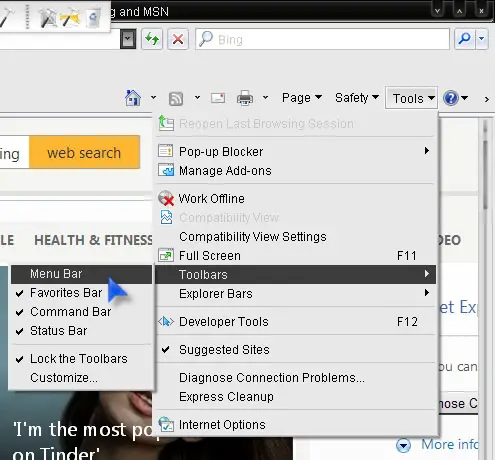The width and height of the screenshot is (495, 460).
Task: Click the Developer Tools icon
Action: [166, 322]
